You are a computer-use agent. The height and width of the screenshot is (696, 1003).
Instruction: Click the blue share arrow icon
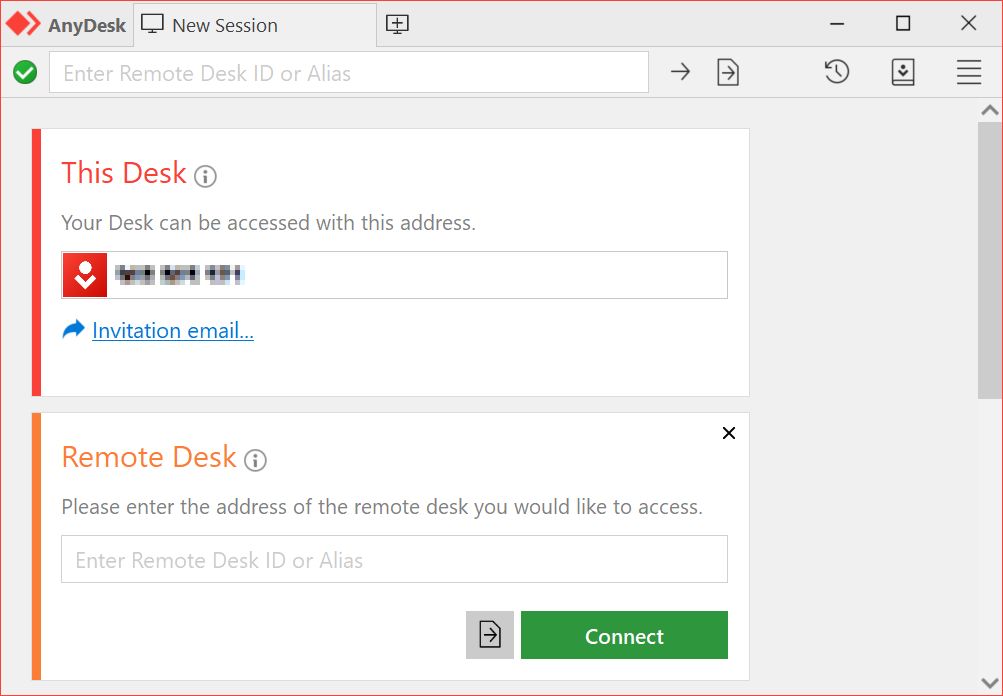74,329
